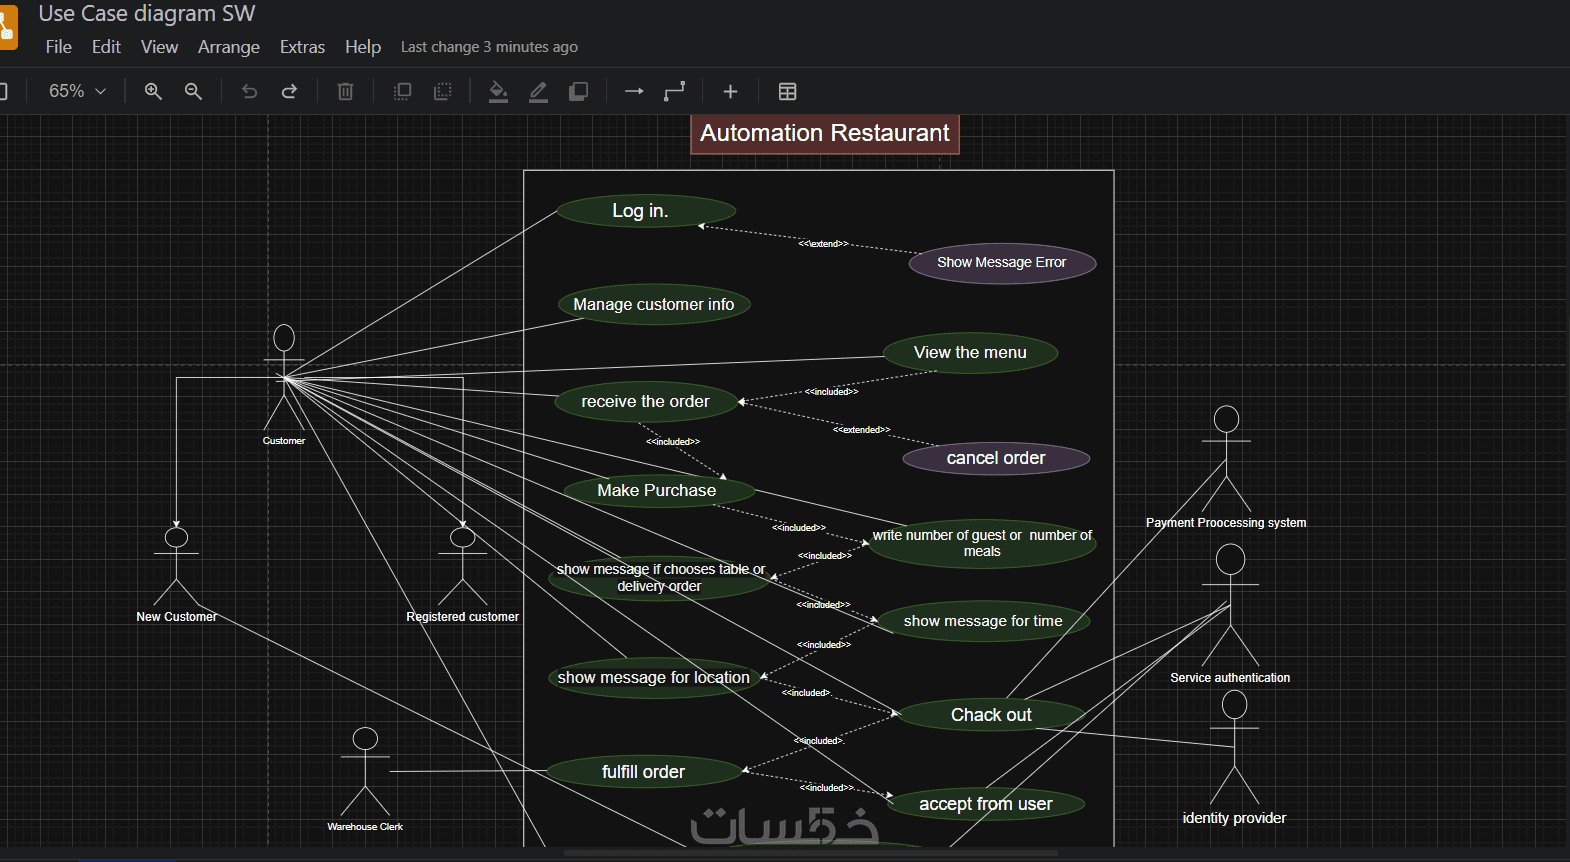Select the 'show message for location' use case
Screen dimensions: 1570x862
[x=653, y=678]
